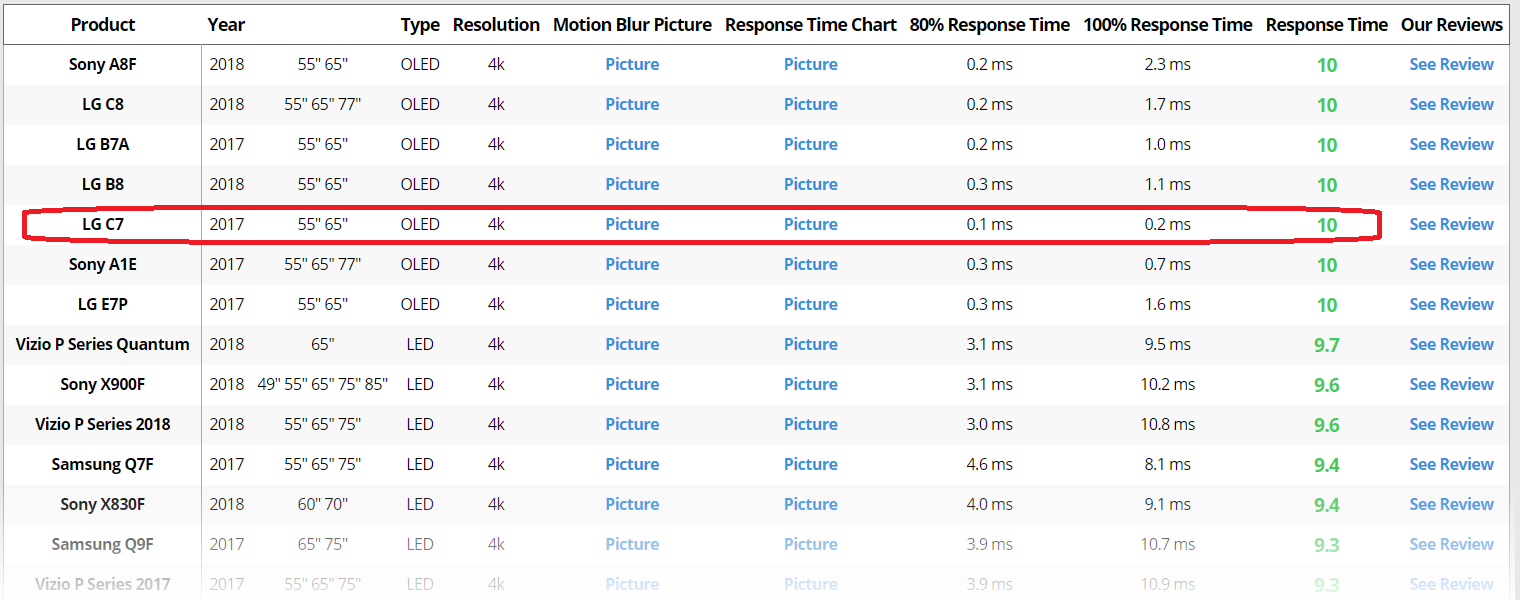Open the Sony A8F review link
Image resolution: width=1520 pixels, height=600 pixels.
tap(1451, 64)
